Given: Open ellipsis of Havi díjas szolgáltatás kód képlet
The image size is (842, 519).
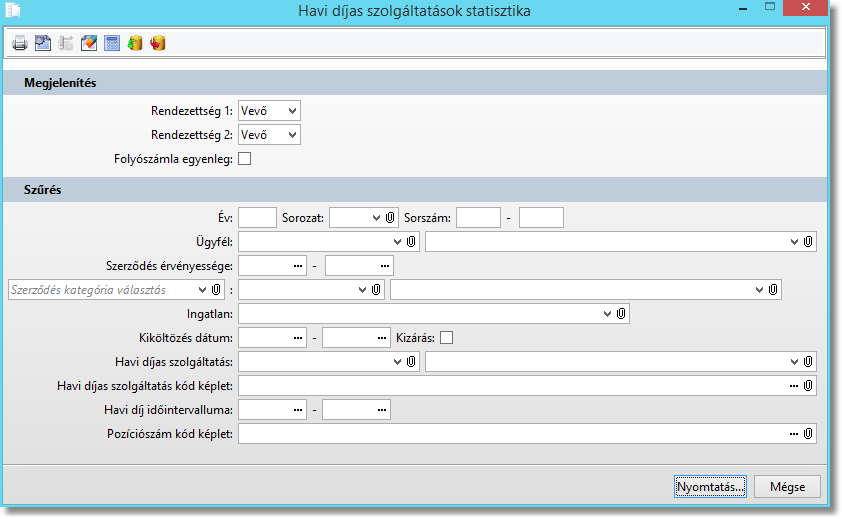Looking at the screenshot, I should click(x=794, y=386).
